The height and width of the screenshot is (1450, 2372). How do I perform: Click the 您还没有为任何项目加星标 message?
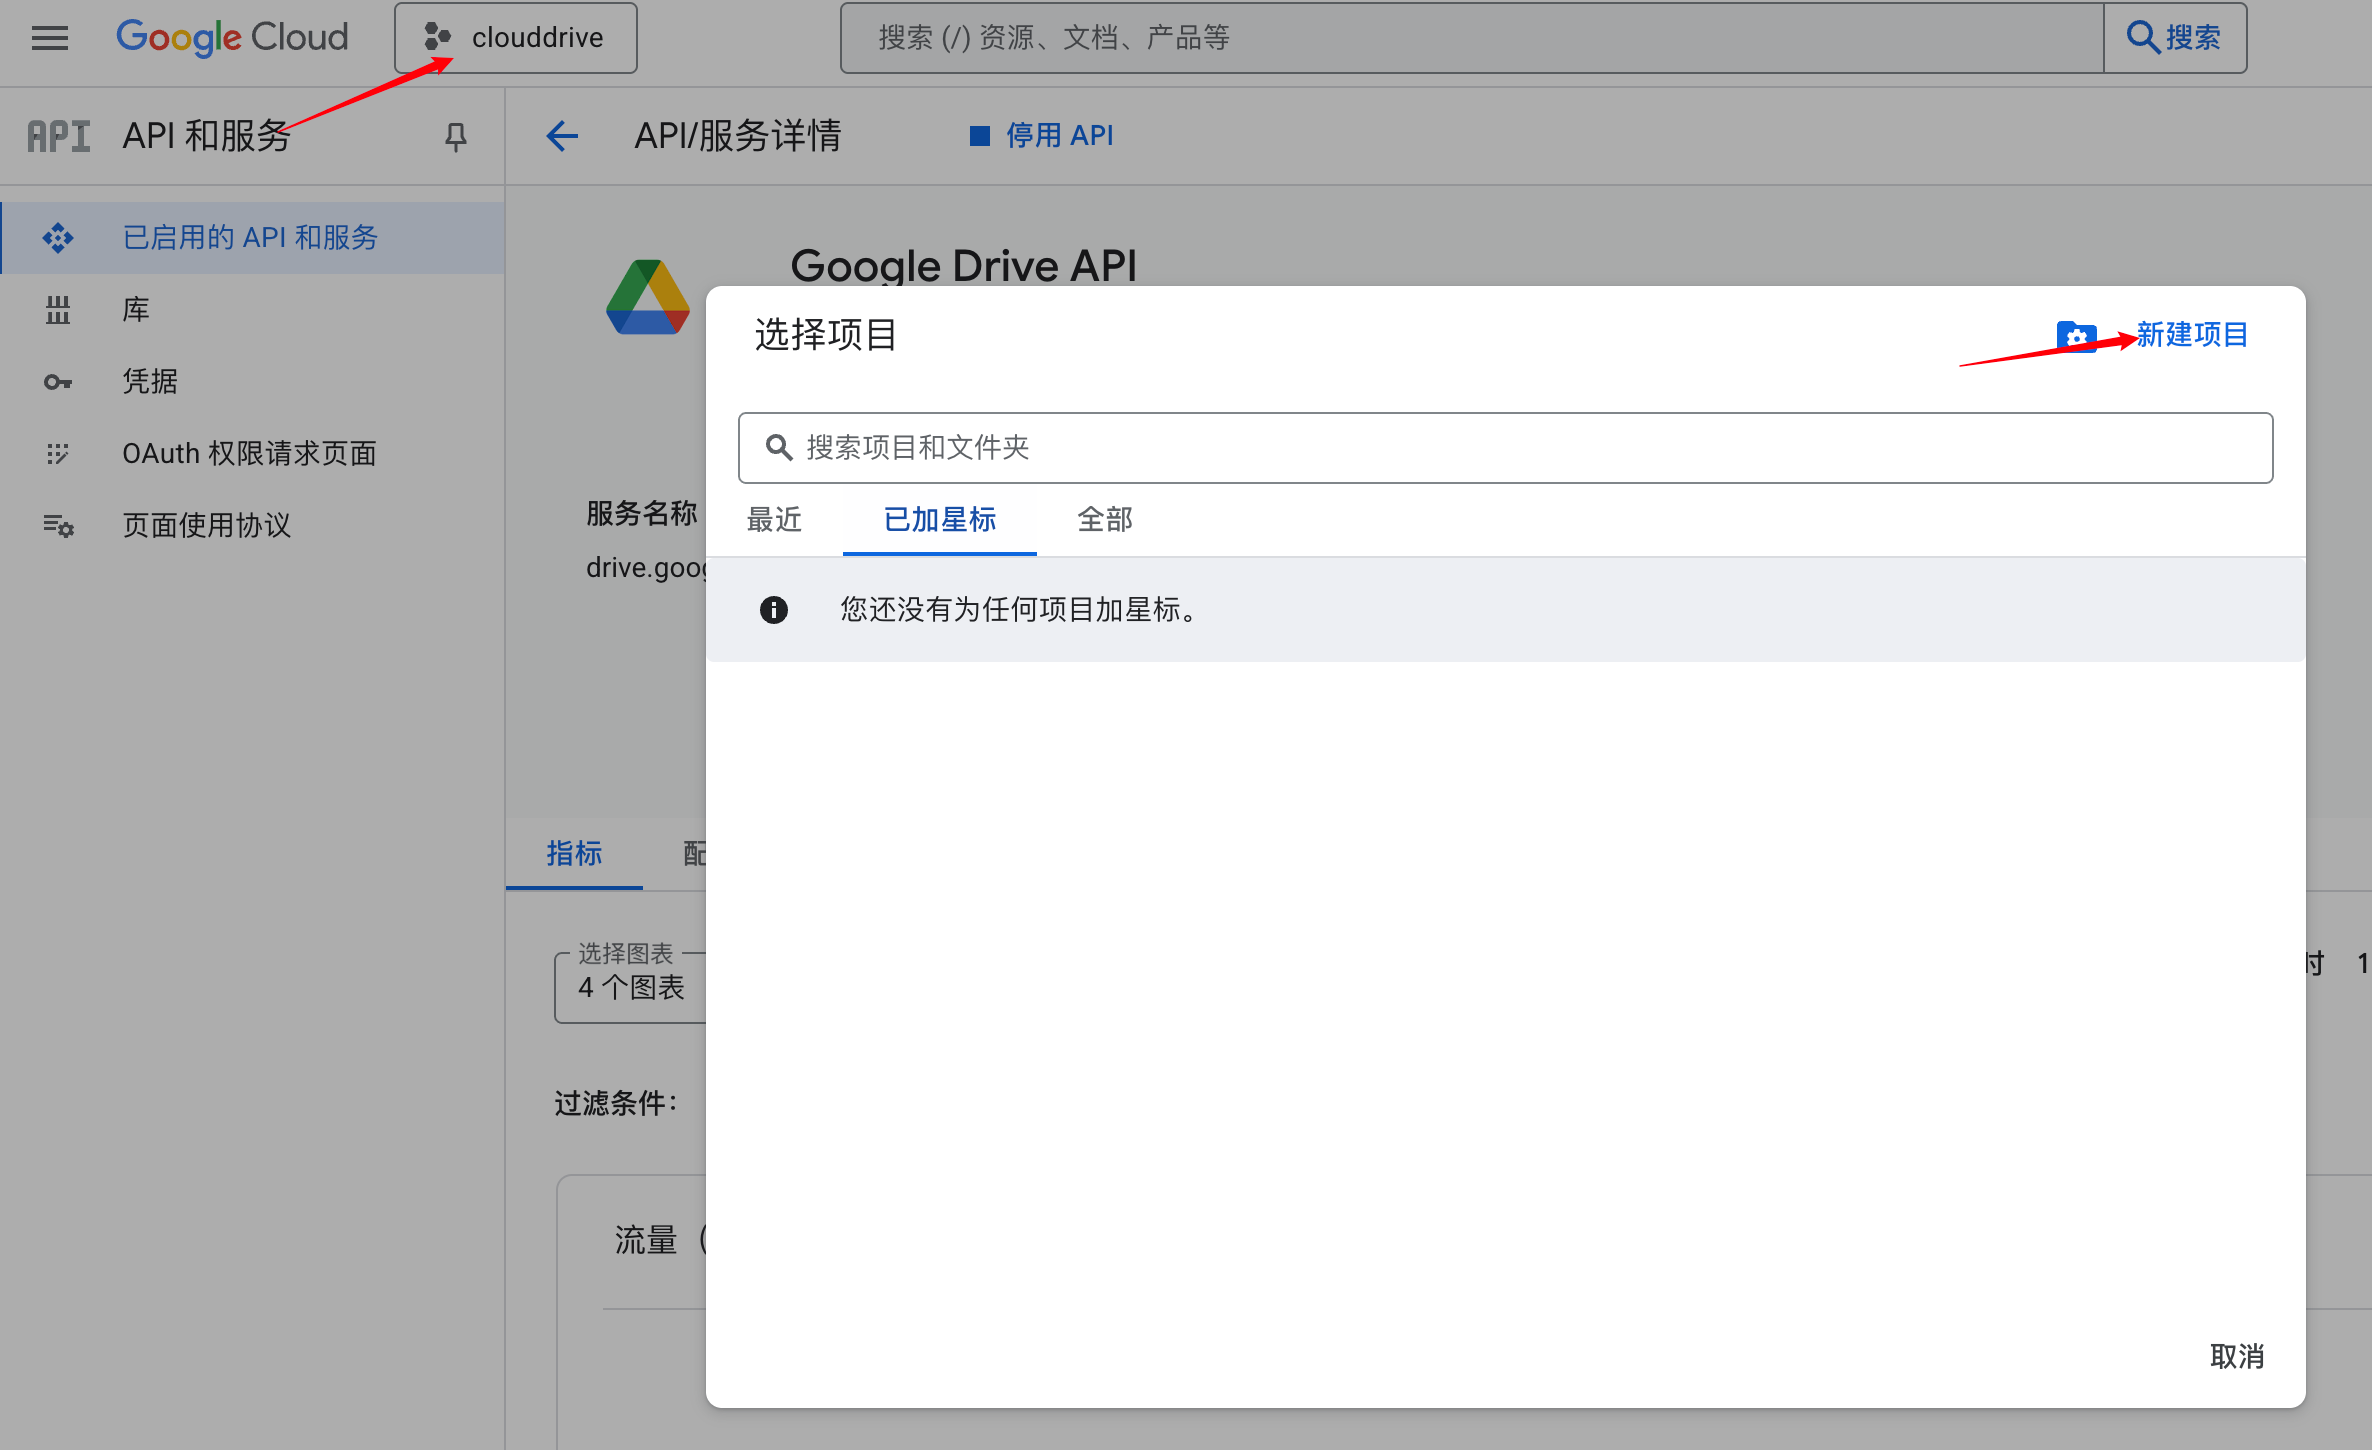coord(1020,610)
